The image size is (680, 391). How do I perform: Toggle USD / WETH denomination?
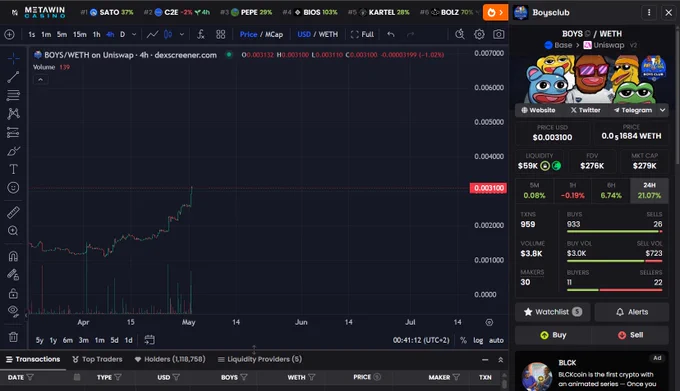pyautogui.click(x=317, y=34)
